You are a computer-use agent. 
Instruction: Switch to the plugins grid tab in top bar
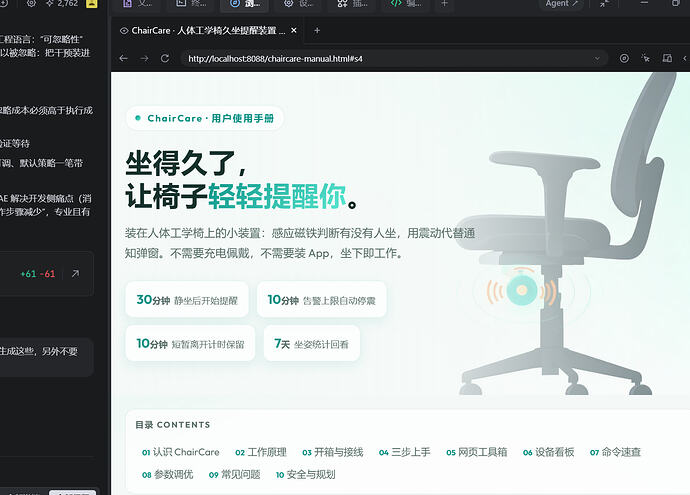click(x=352, y=4)
